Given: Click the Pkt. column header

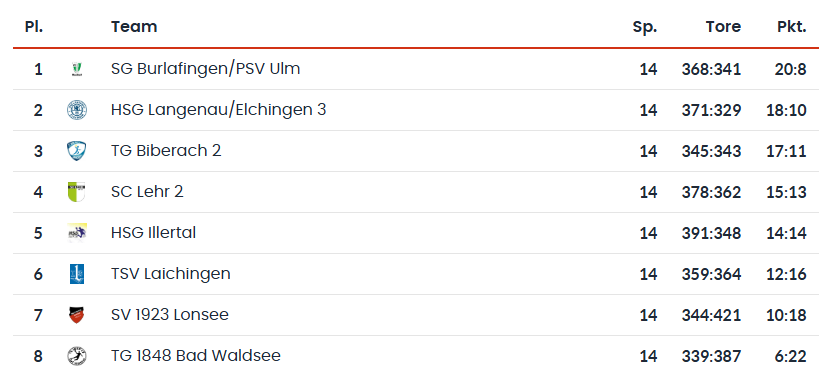Looking at the screenshot, I should [792, 26].
